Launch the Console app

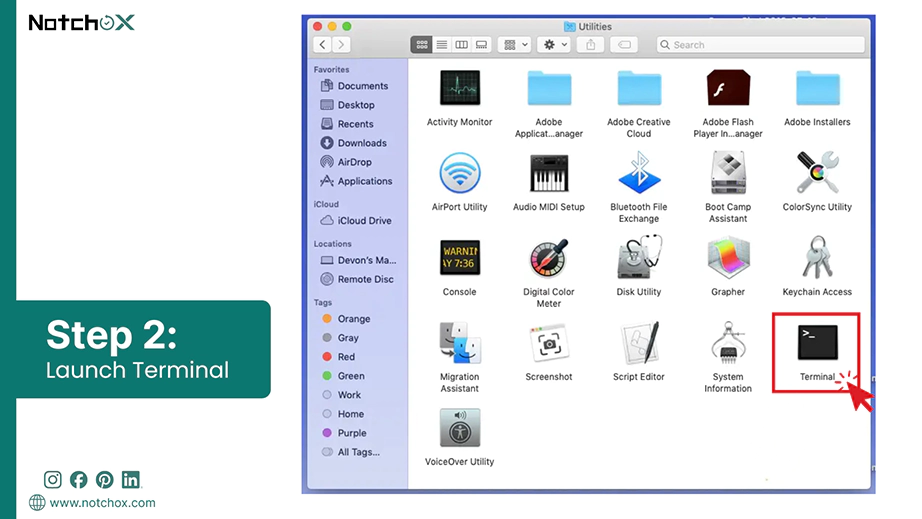[460, 257]
